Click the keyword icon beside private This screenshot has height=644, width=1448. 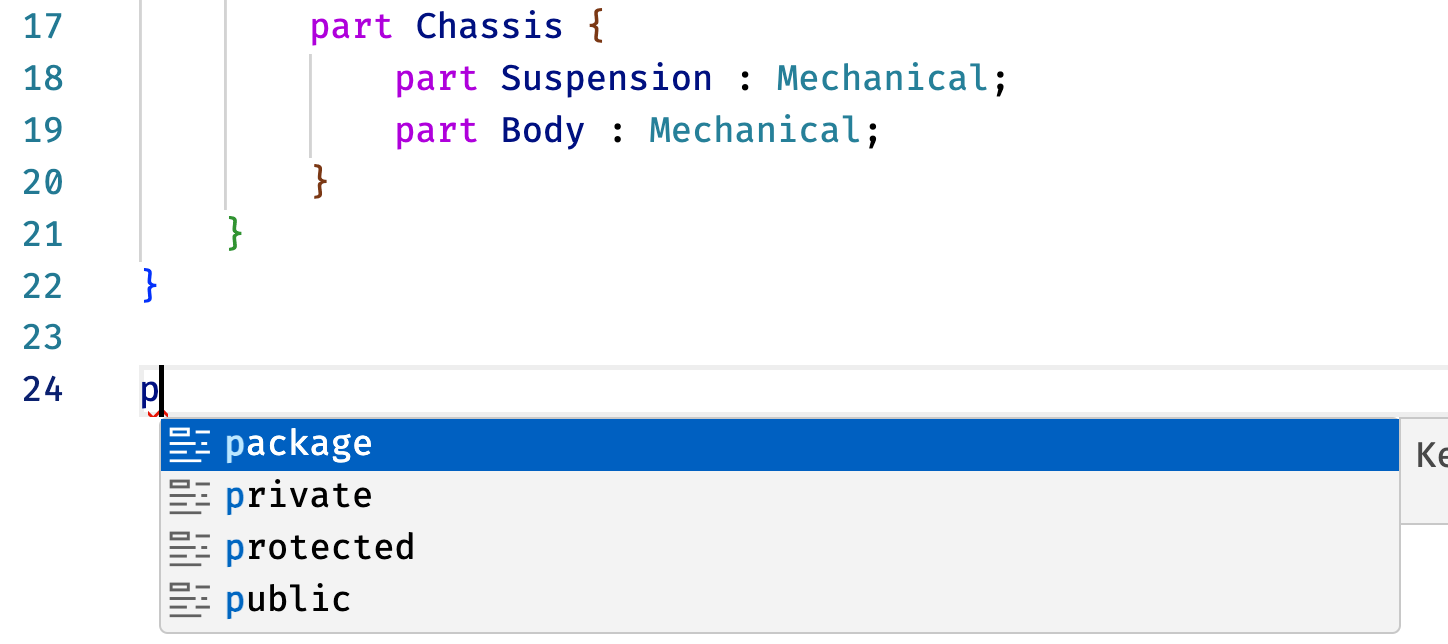click(x=190, y=497)
